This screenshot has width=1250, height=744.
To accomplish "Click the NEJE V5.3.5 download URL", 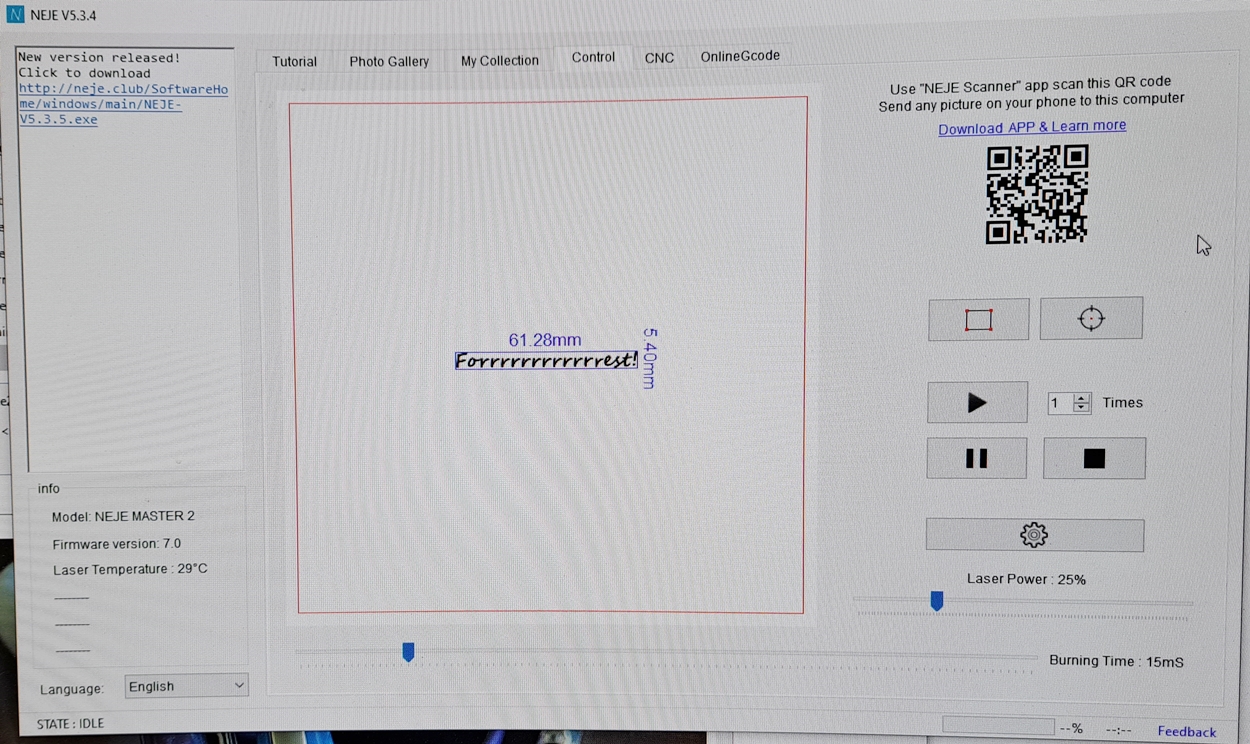I will click(x=122, y=104).
